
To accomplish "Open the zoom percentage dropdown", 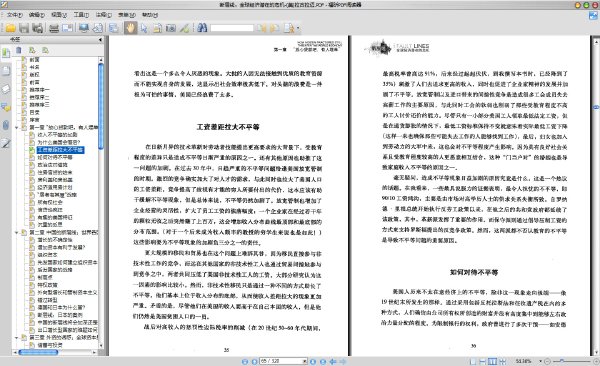I will point(541,361).
